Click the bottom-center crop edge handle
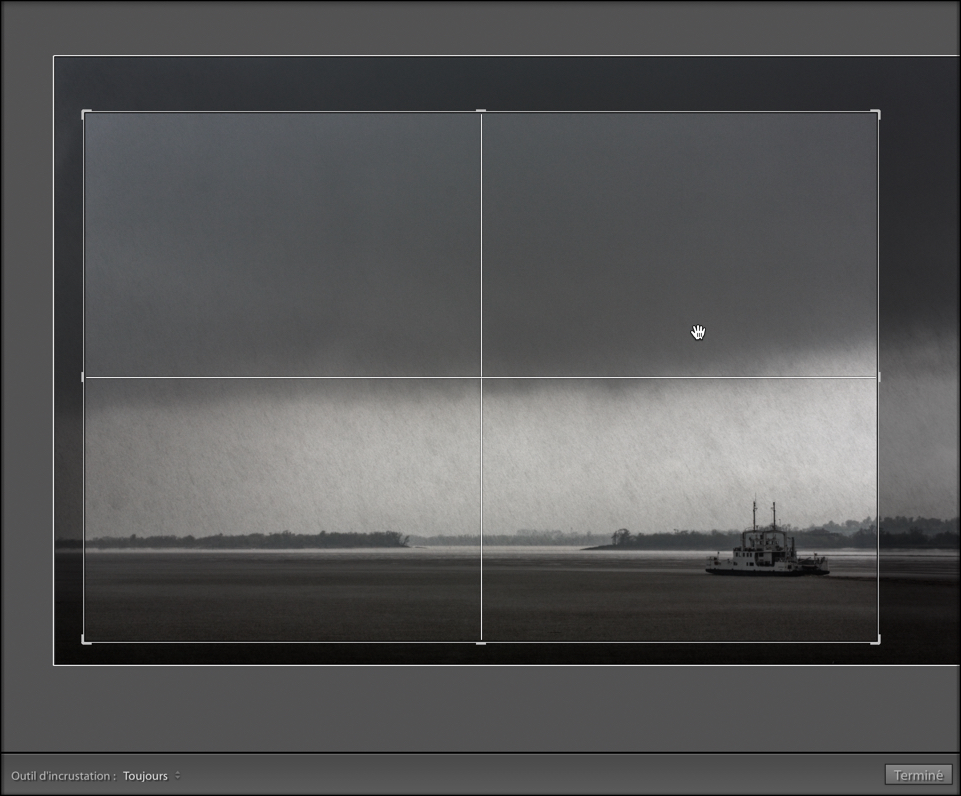 click(x=481, y=643)
